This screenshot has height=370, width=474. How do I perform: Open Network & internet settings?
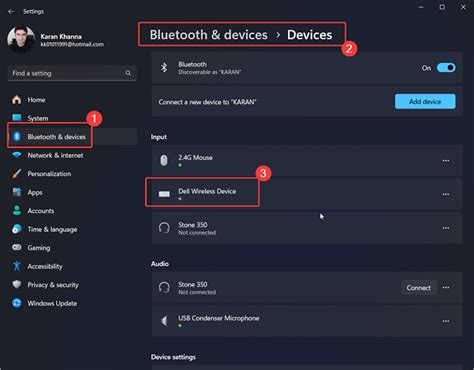click(72, 155)
